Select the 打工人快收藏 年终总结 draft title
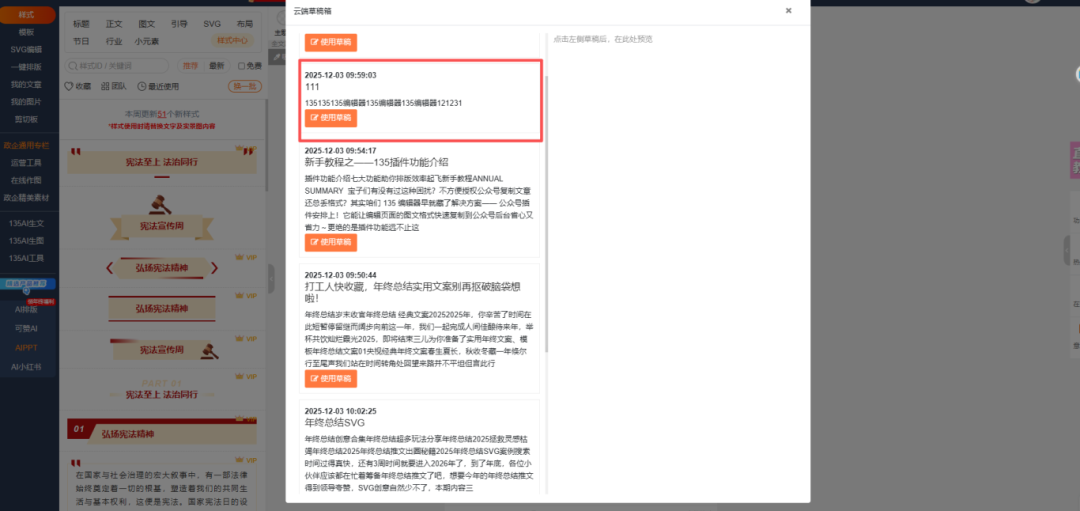The width and height of the screenshot is (1080, 511). 415,293
